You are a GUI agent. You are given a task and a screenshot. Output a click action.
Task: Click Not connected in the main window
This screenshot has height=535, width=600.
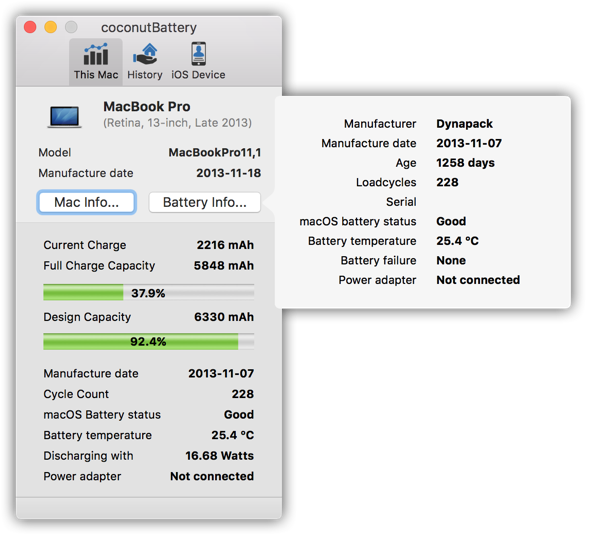[212, 476]
